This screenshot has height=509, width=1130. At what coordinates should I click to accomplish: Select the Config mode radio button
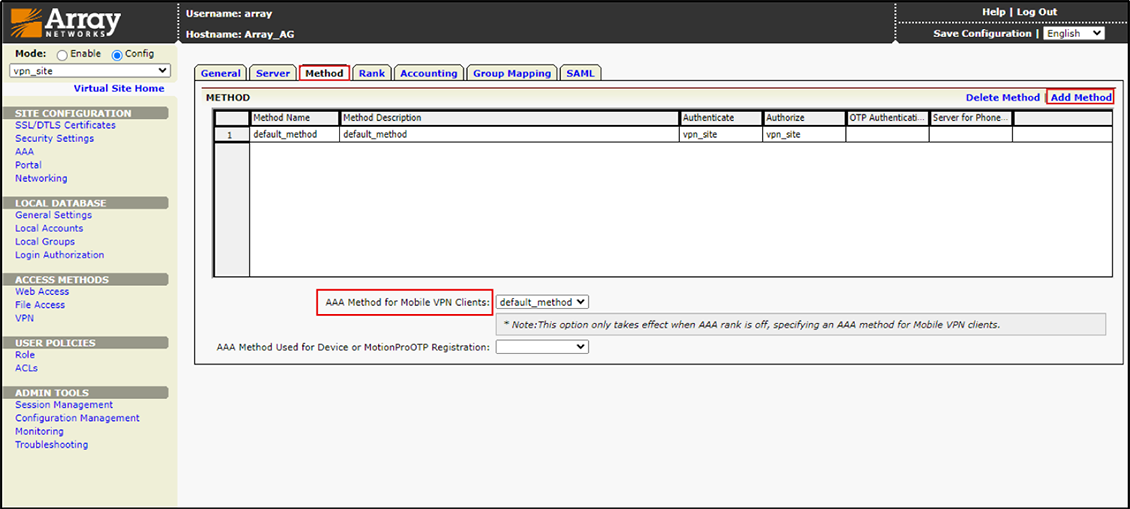tap(116, 55)
